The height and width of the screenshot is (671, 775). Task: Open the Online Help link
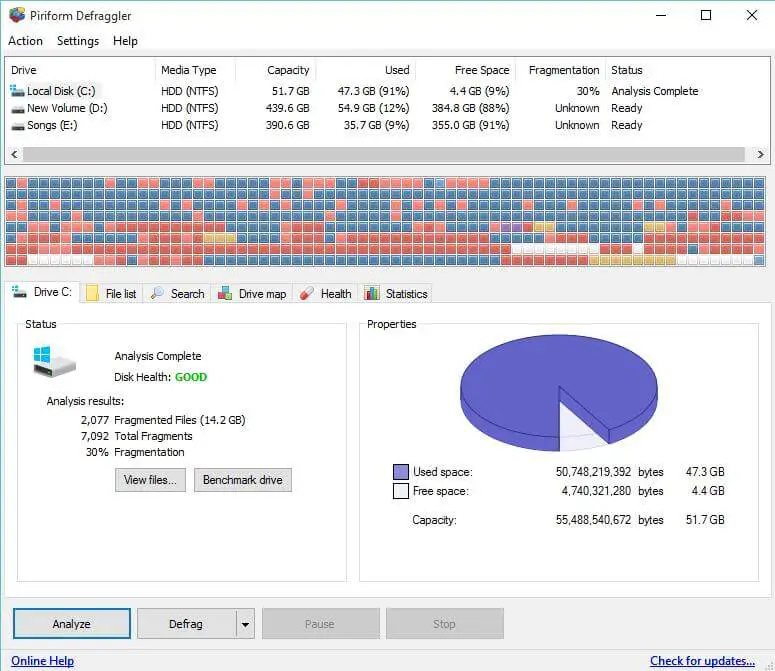(43, 661)
